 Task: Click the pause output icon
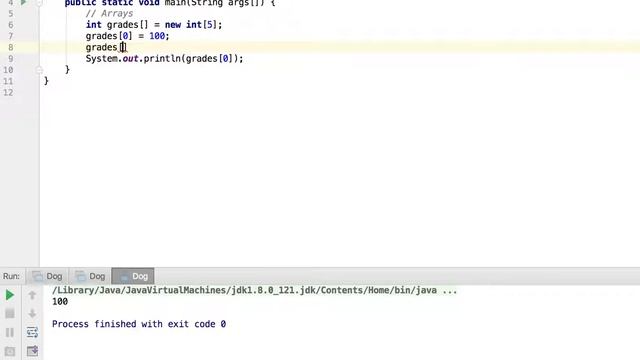click(x=10, y=332)
